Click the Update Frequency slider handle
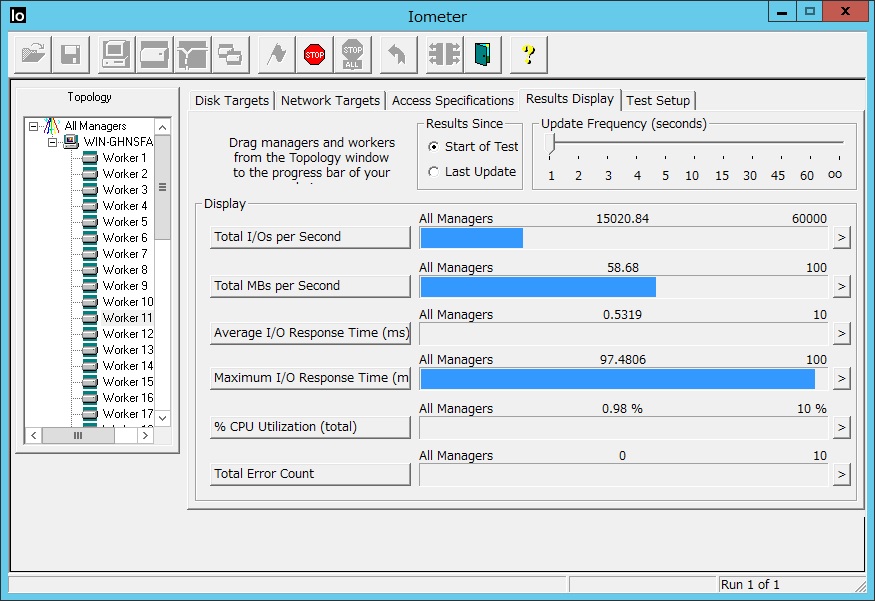 550,144
